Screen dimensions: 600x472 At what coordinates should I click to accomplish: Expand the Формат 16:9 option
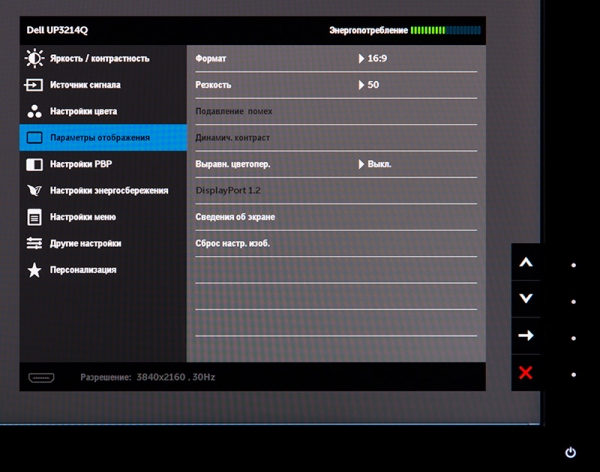tap(372, 59)
